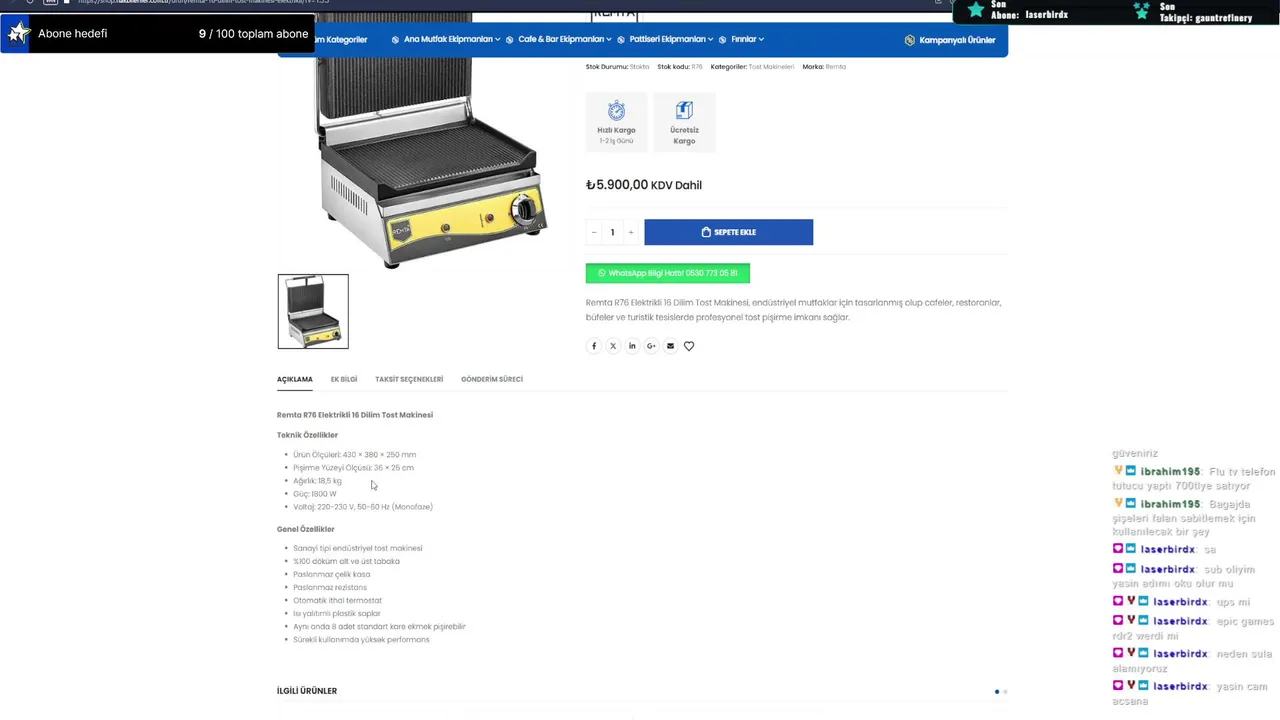This screenshot has width=1280, height=720.
Task: Click Tost Makineleri category link
Action: click(x=771, y=67)
